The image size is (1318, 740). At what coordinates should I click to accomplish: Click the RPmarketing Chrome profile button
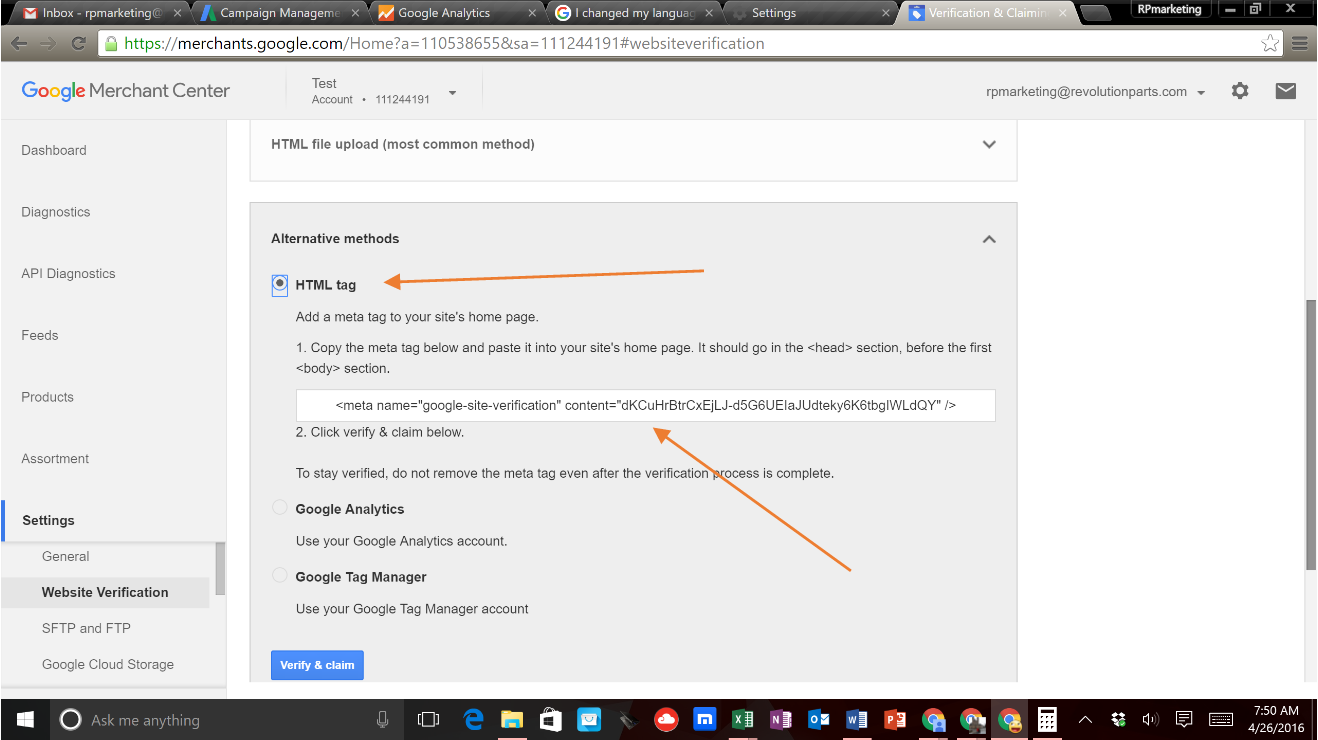click(x=1169, y=9)
